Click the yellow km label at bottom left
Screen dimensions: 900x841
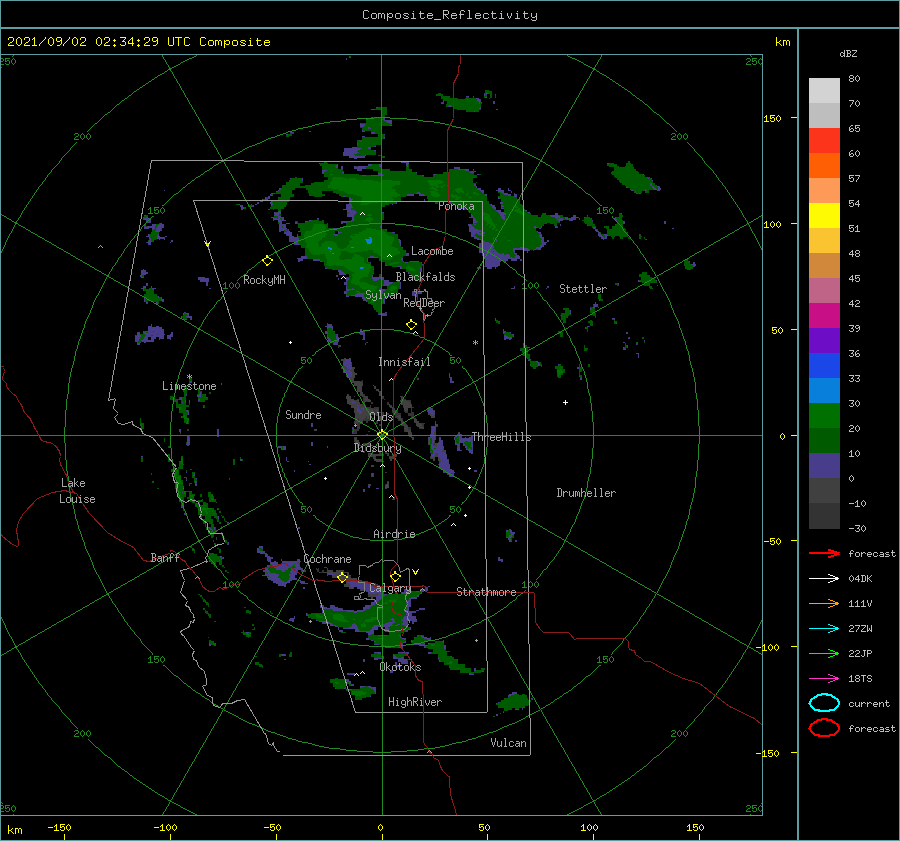point(14,830)
